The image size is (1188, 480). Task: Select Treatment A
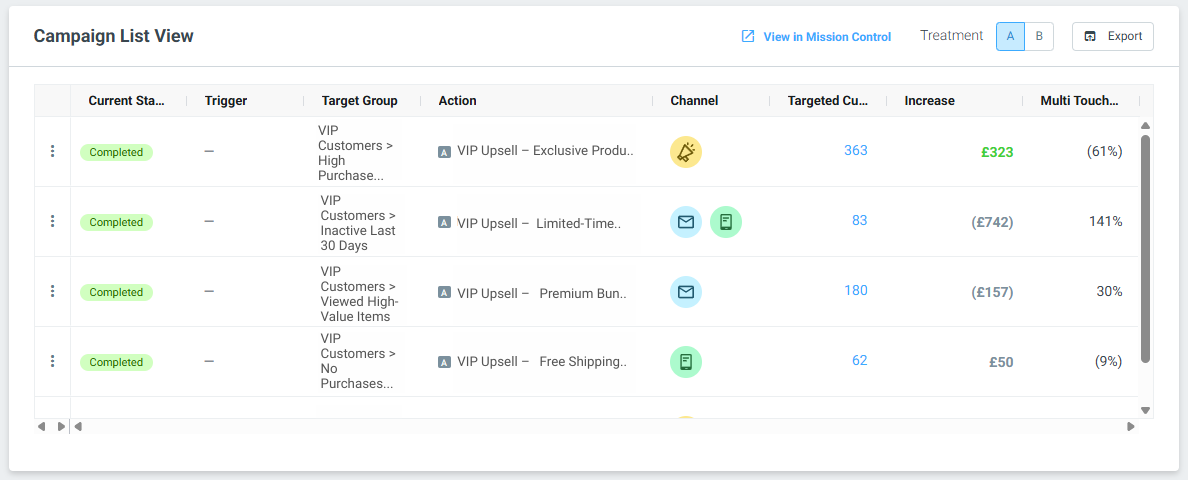[x=1010, y=36]
